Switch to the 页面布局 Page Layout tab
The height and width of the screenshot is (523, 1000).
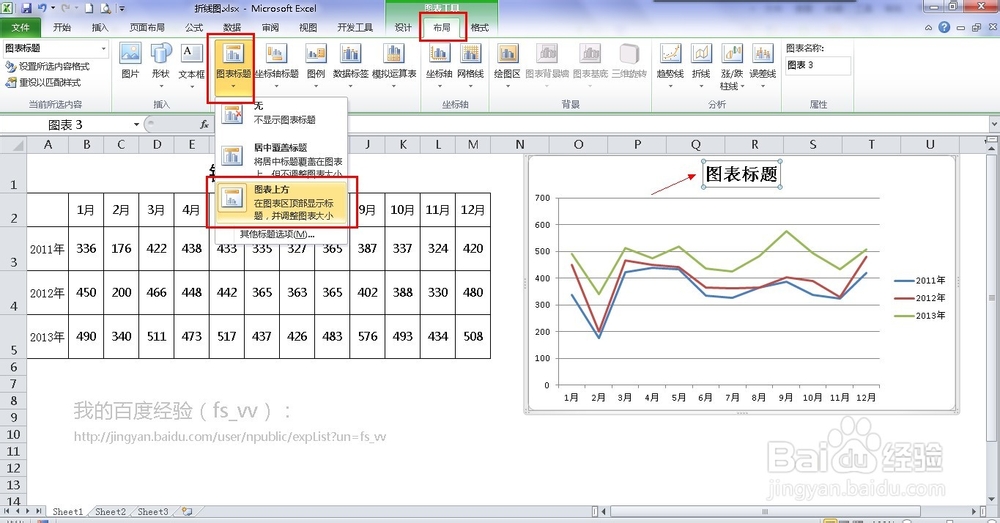pos(147,27)
